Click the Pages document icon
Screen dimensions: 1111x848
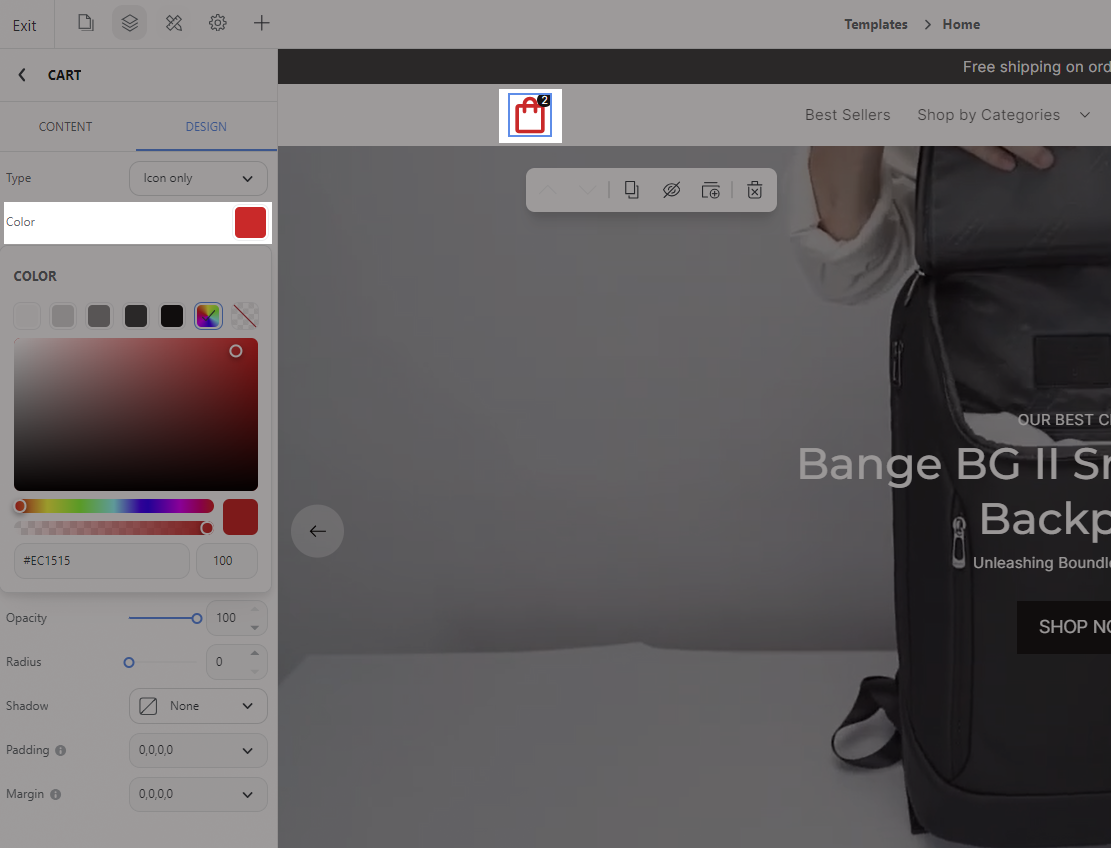(x=86, y=23)
